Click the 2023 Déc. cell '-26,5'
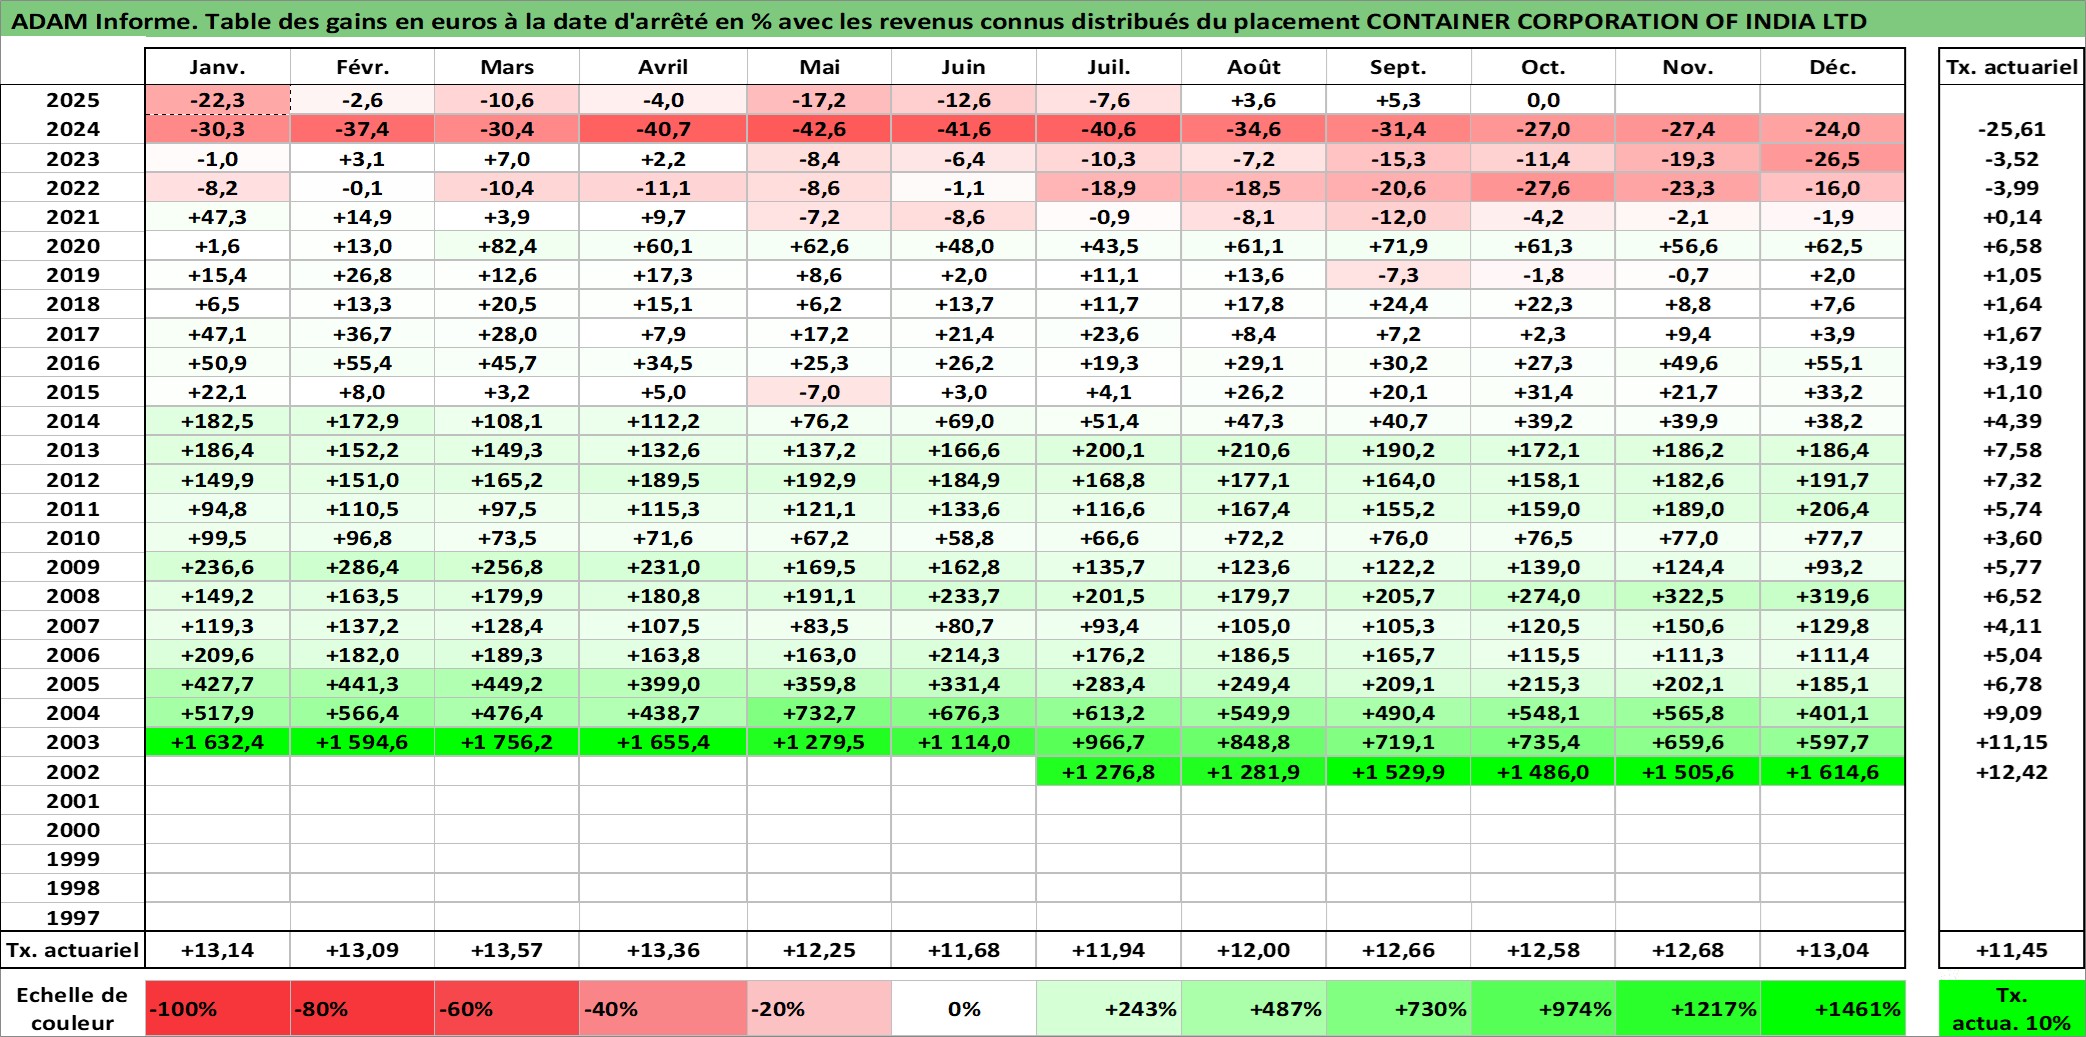The width and height of the screenshot is (2086, 1037). 1832,159
